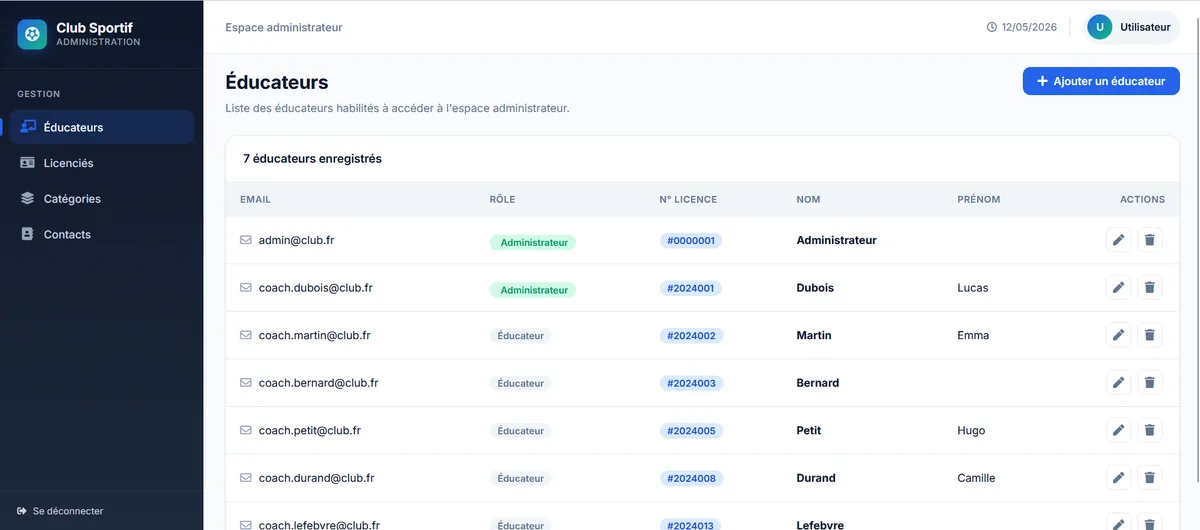Click the clock icon beside the date
Image resolution: width=1200 pixels, height=530 pixels.
click(x=992, y=27)
